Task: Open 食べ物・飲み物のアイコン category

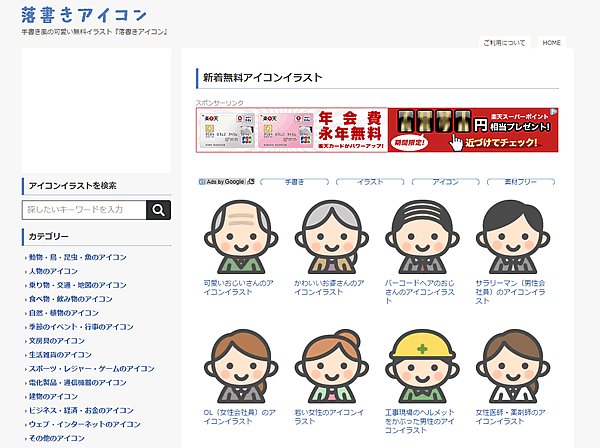Action: [71, 299]
